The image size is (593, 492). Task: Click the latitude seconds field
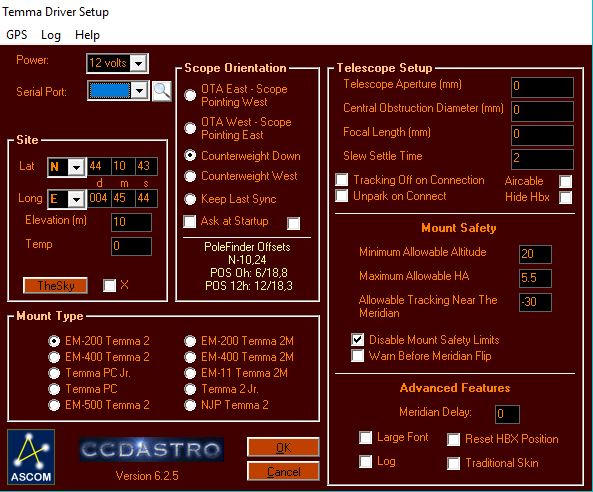[x=146, y=166]
